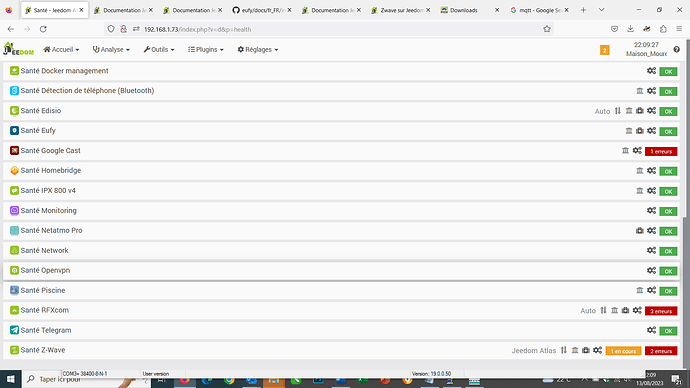Click the gears icon in Santé IPX 800 v4 row

point(651,190)
